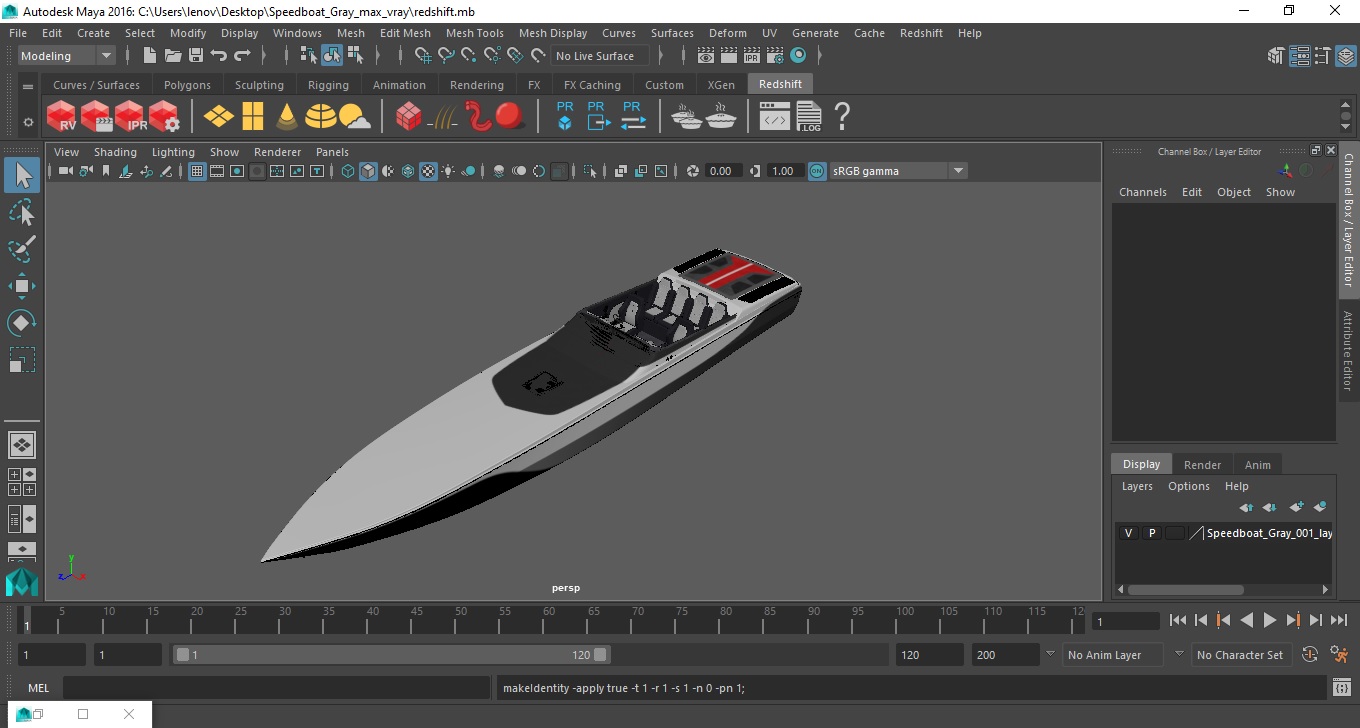Click the MEL command line input

tap(276, 688)
